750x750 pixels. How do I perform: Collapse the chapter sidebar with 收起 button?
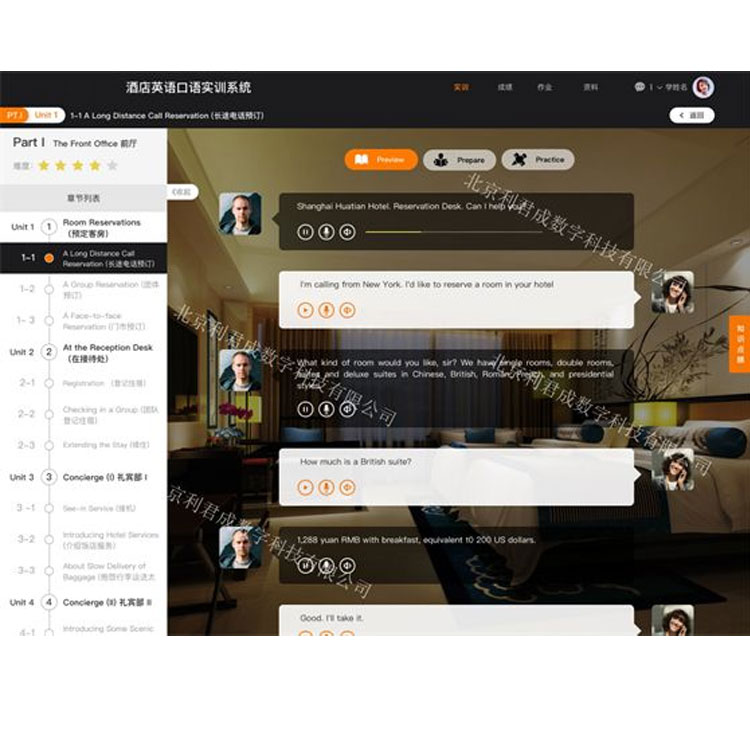click(x=181, y=191)
